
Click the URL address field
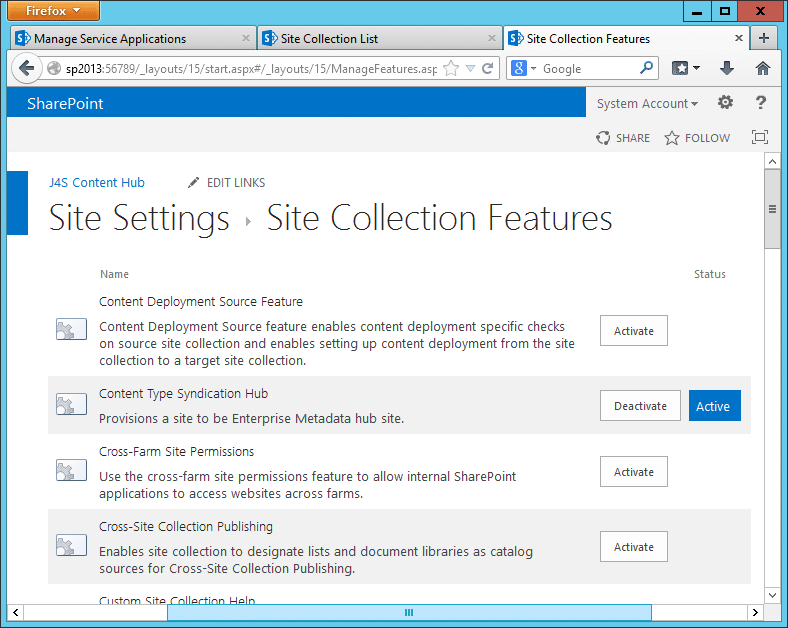[x=251, y=69]
